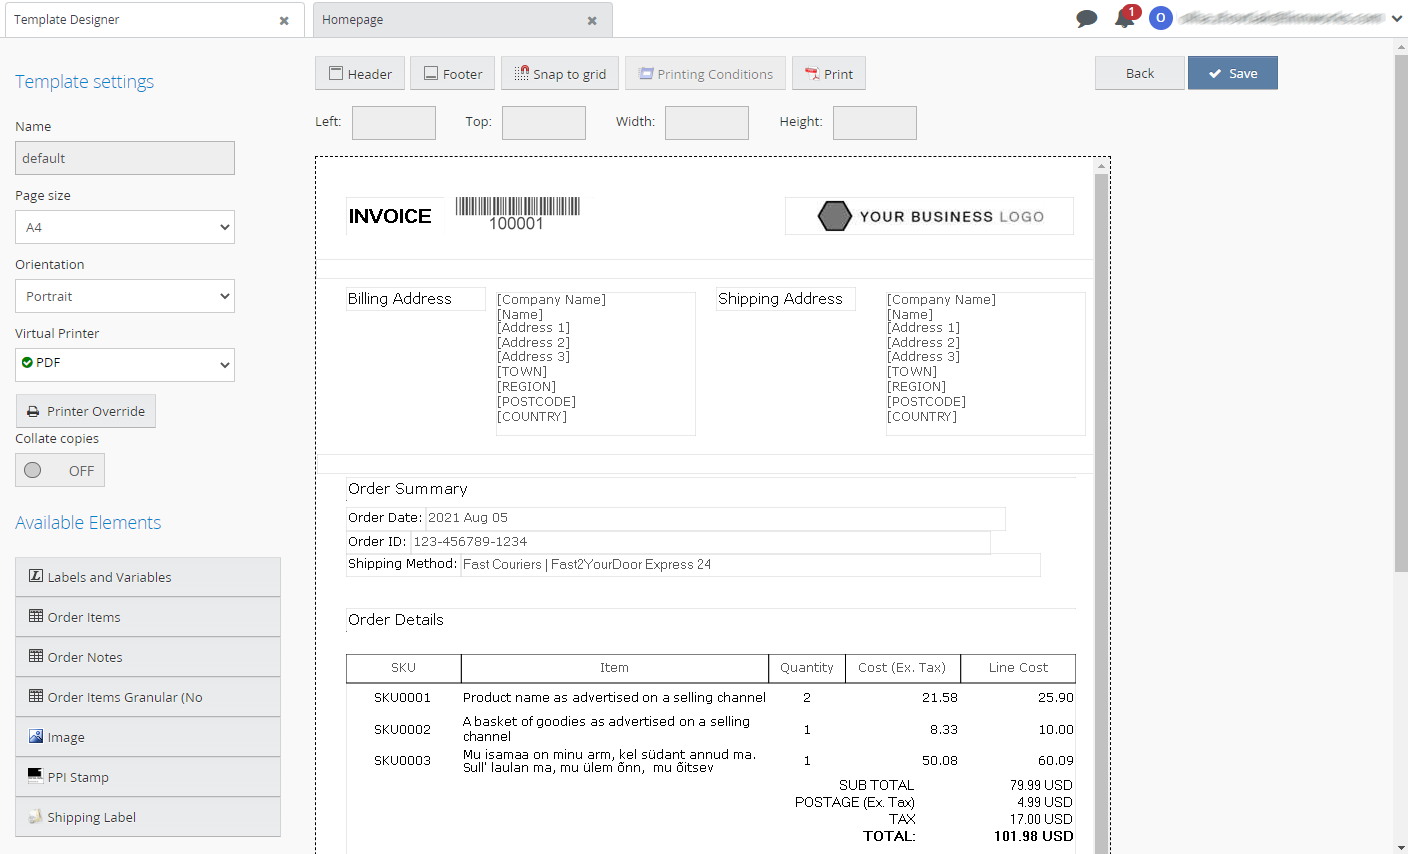
Task: Click the Printer Override button
Action: [86, 411]
